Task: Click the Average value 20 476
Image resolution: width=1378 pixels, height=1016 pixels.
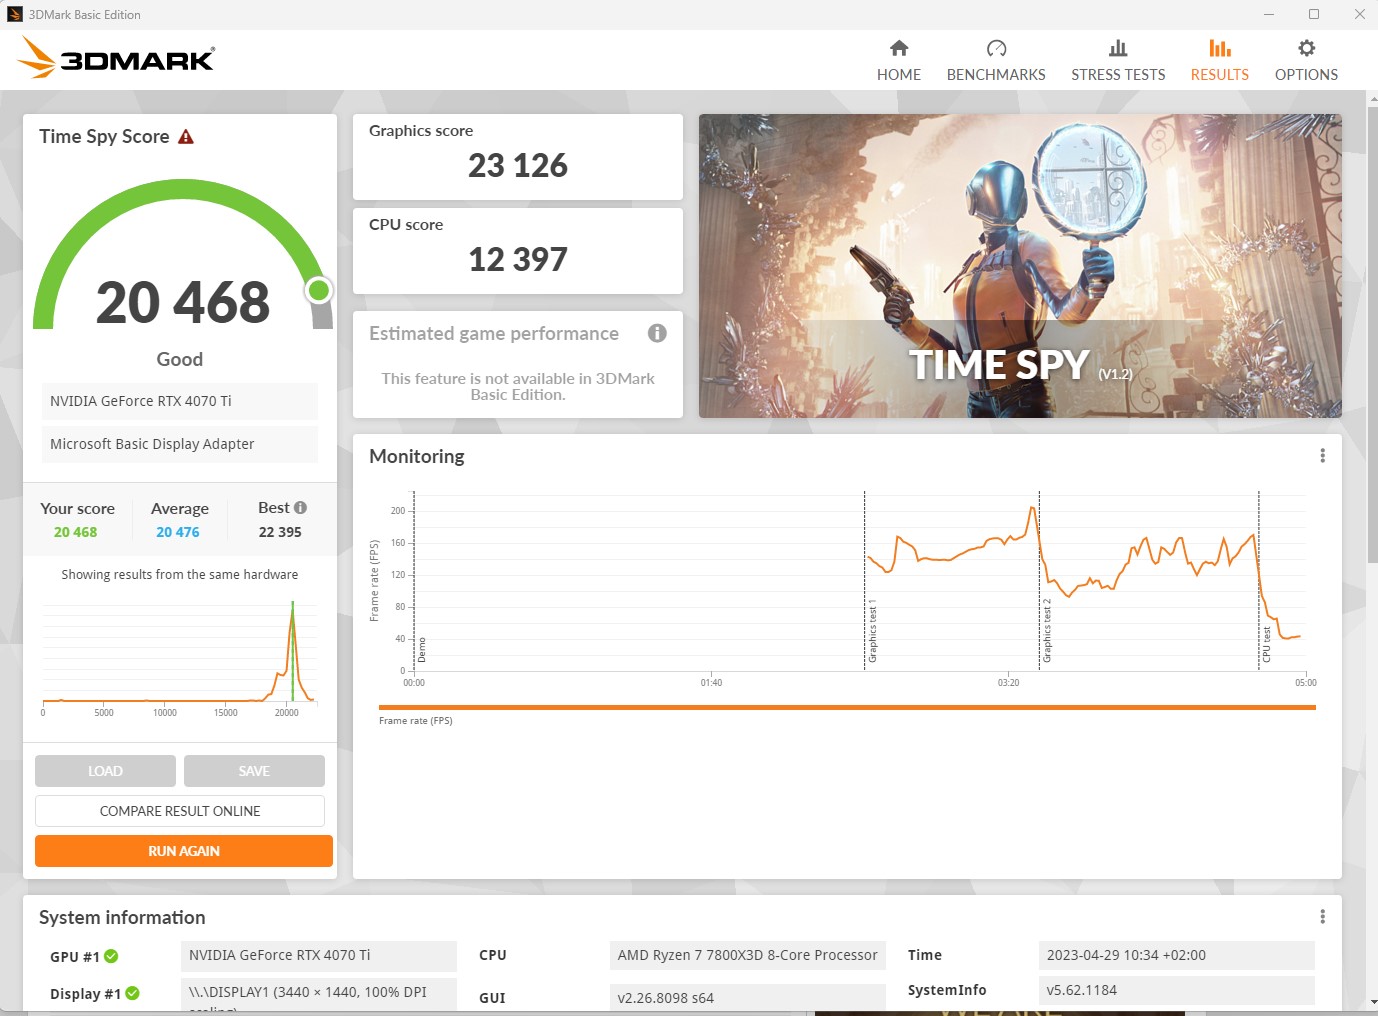Action: (x=178, y=532)
